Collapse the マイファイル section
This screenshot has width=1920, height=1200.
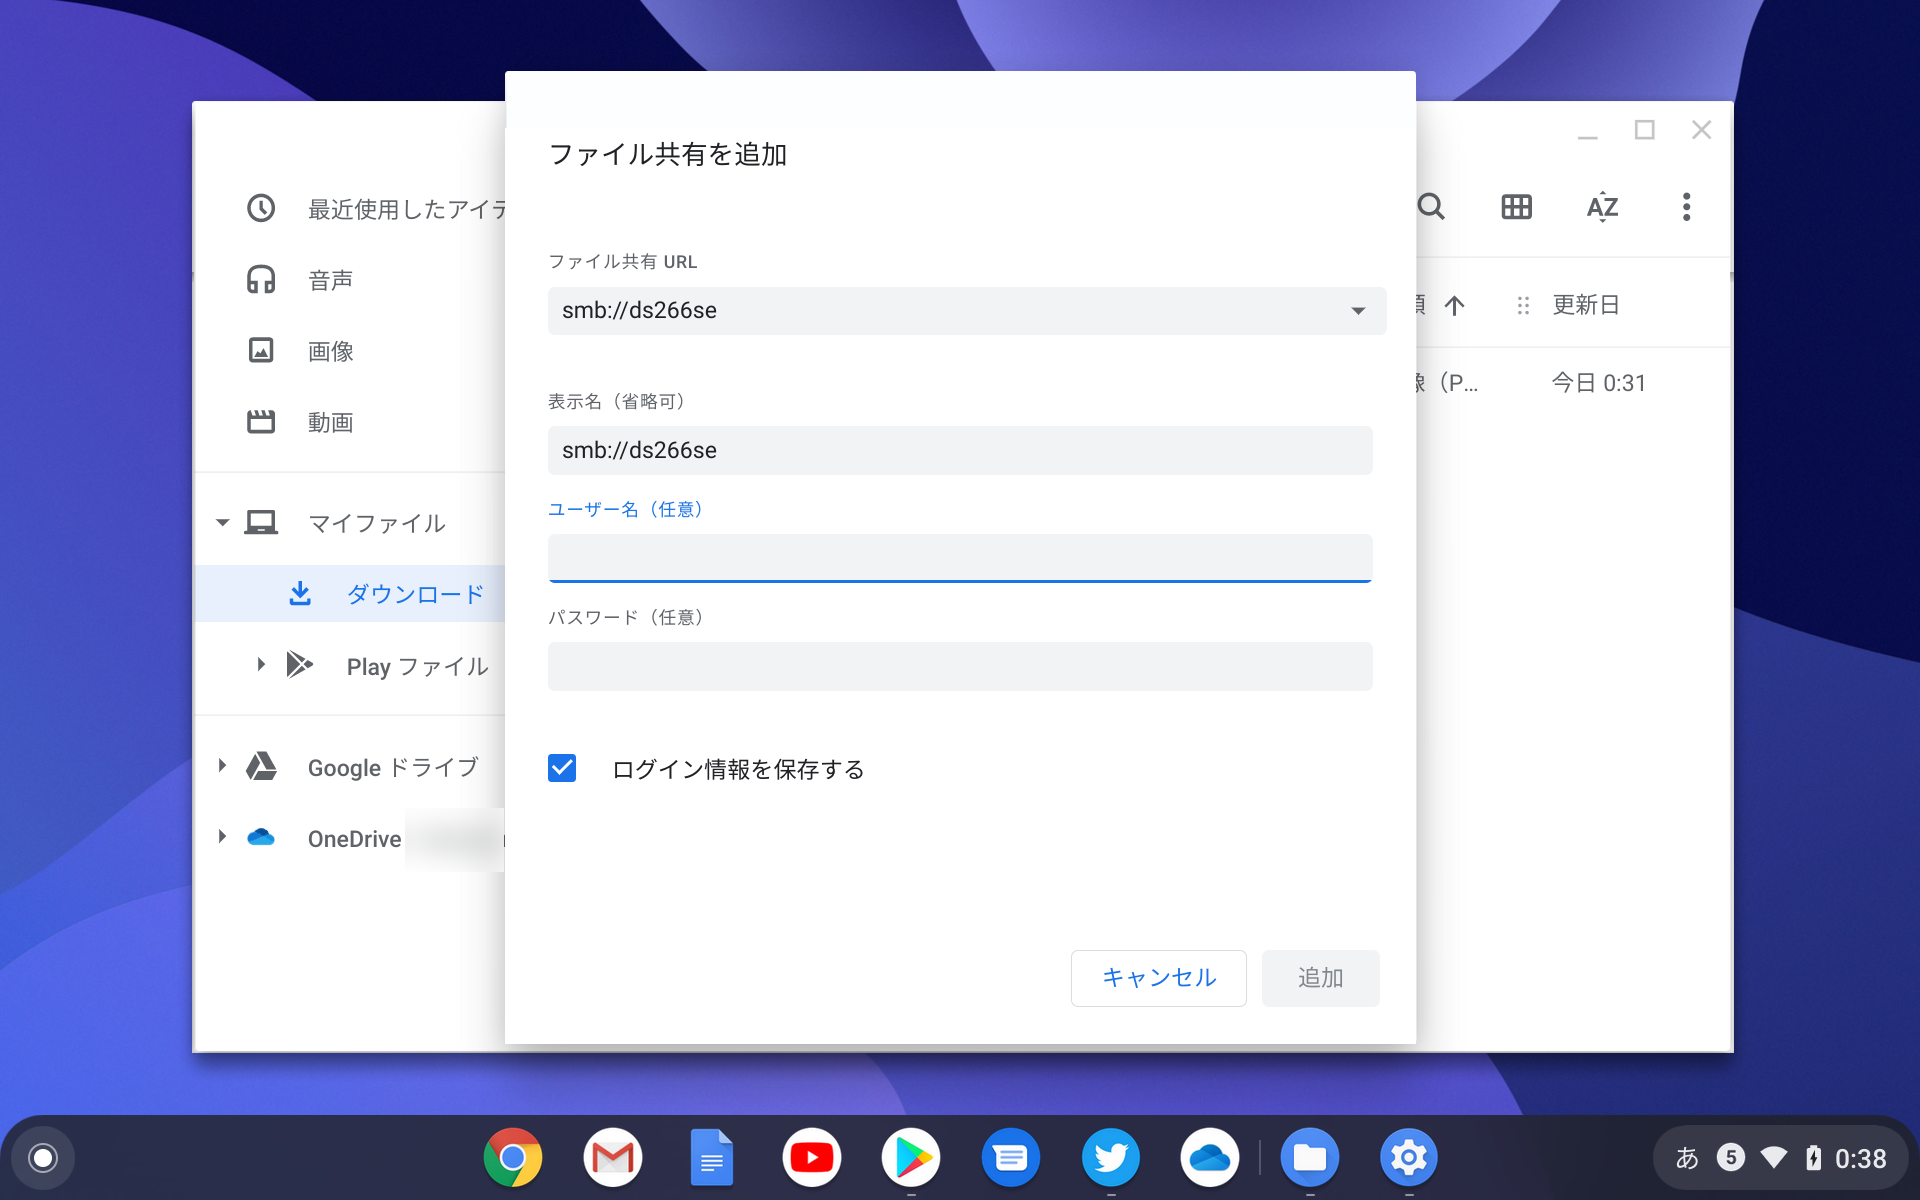point(222,522)
